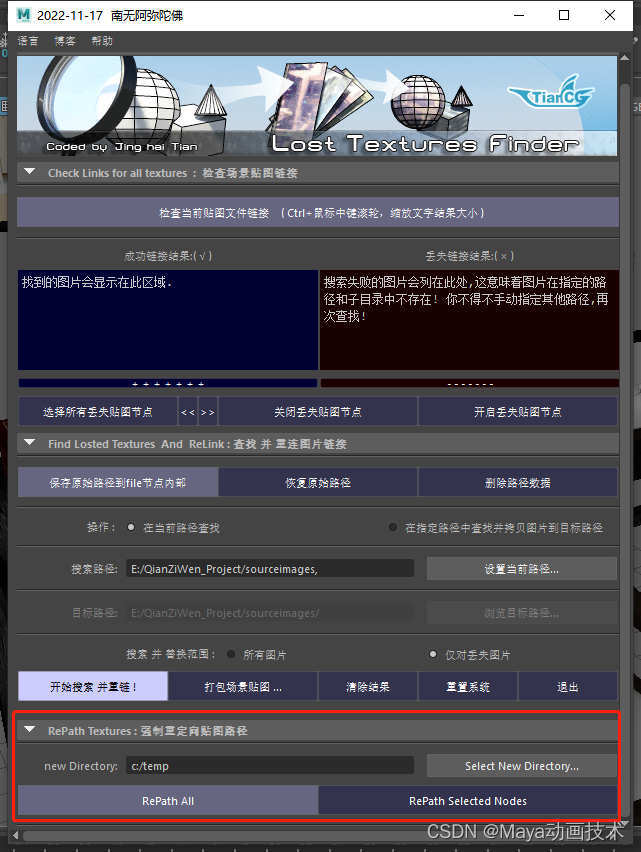Click the >> next node button
641x852 pixels.
208,412
